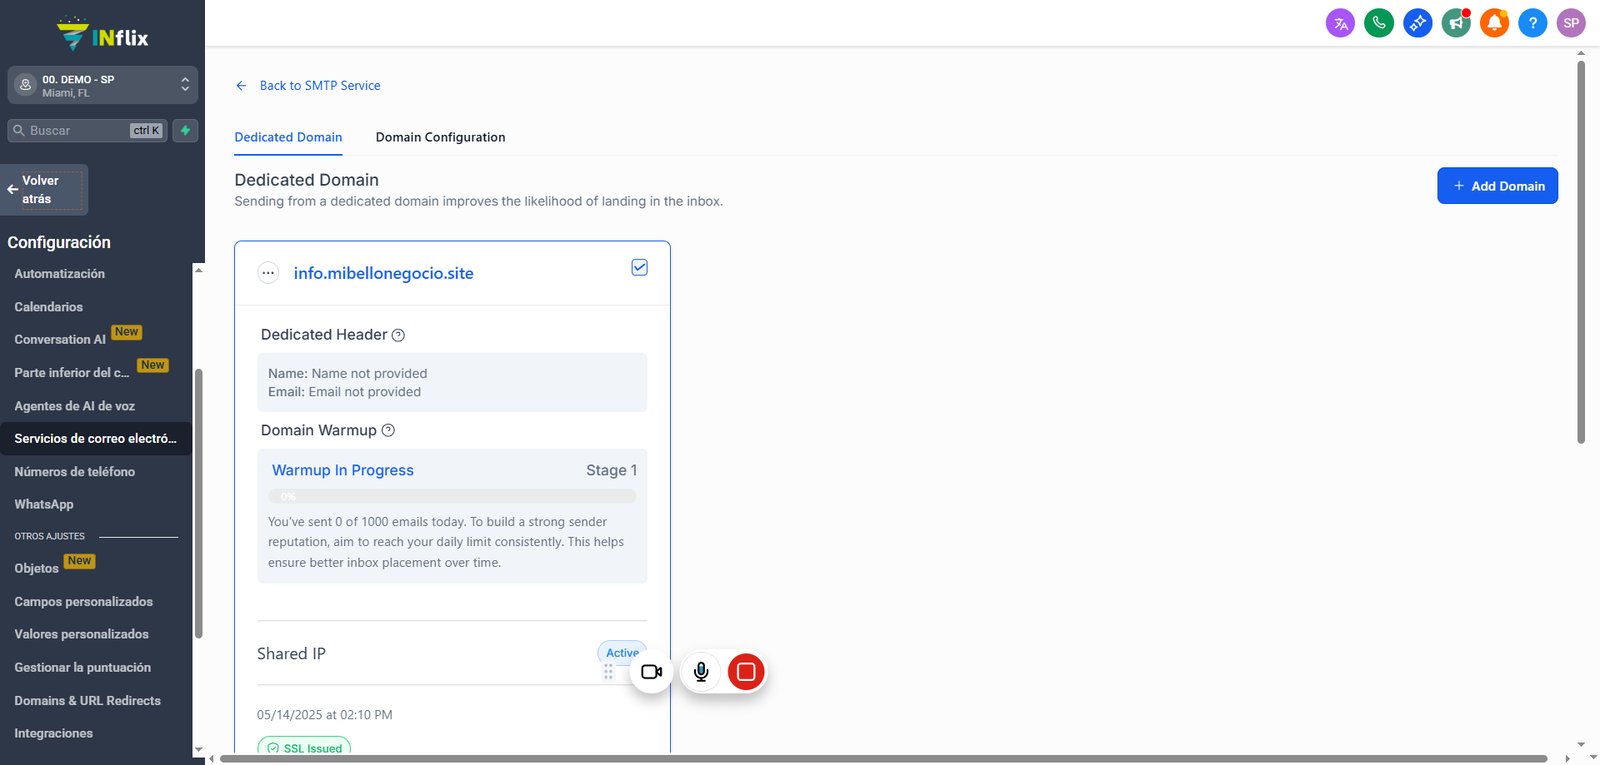Image resolution: width=1600 pixels, height=765 pixels.
Task: Open WhatsApp settings
Action: [44, 505]
